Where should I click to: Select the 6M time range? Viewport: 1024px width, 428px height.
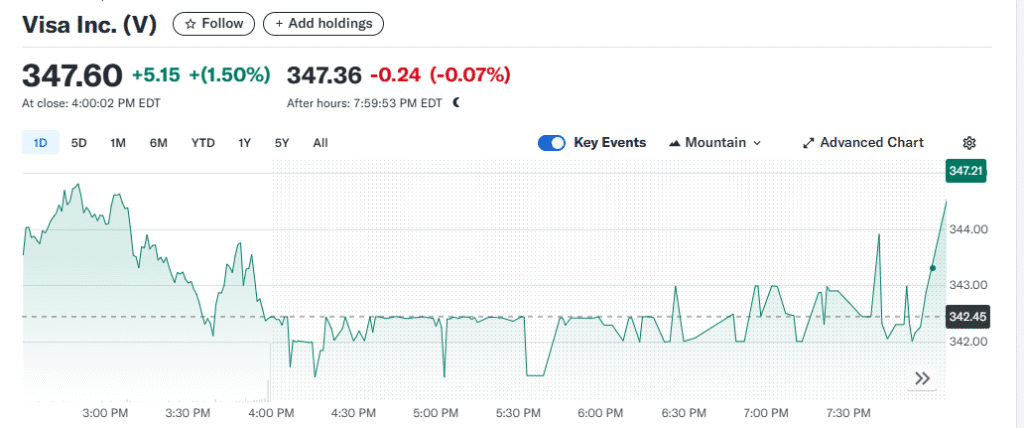158,142
